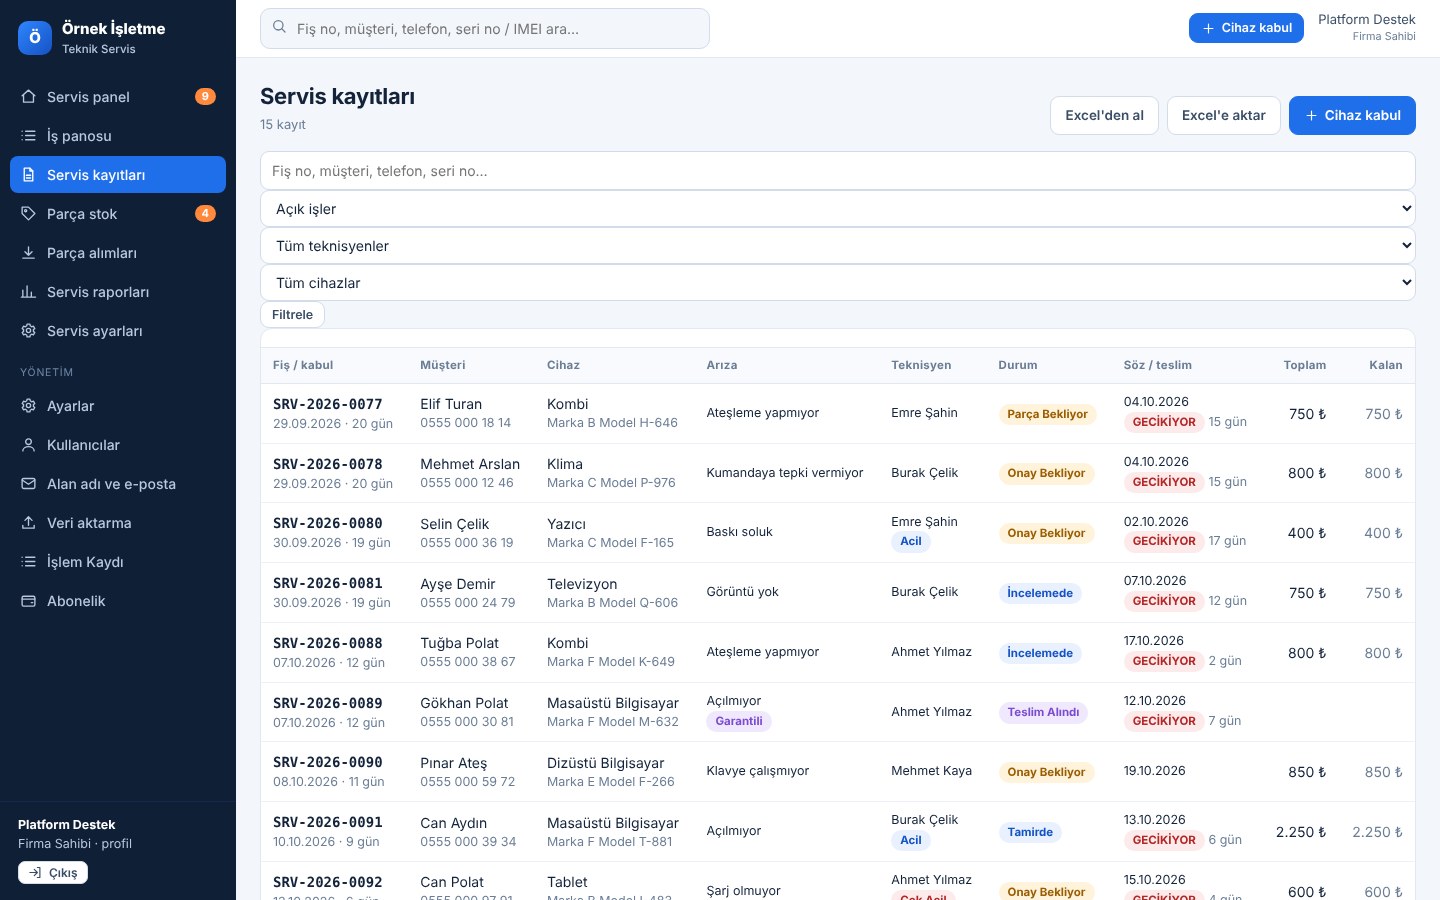
Task: Click the Ayarlar gear icon
Action: [x=28, y=406]
